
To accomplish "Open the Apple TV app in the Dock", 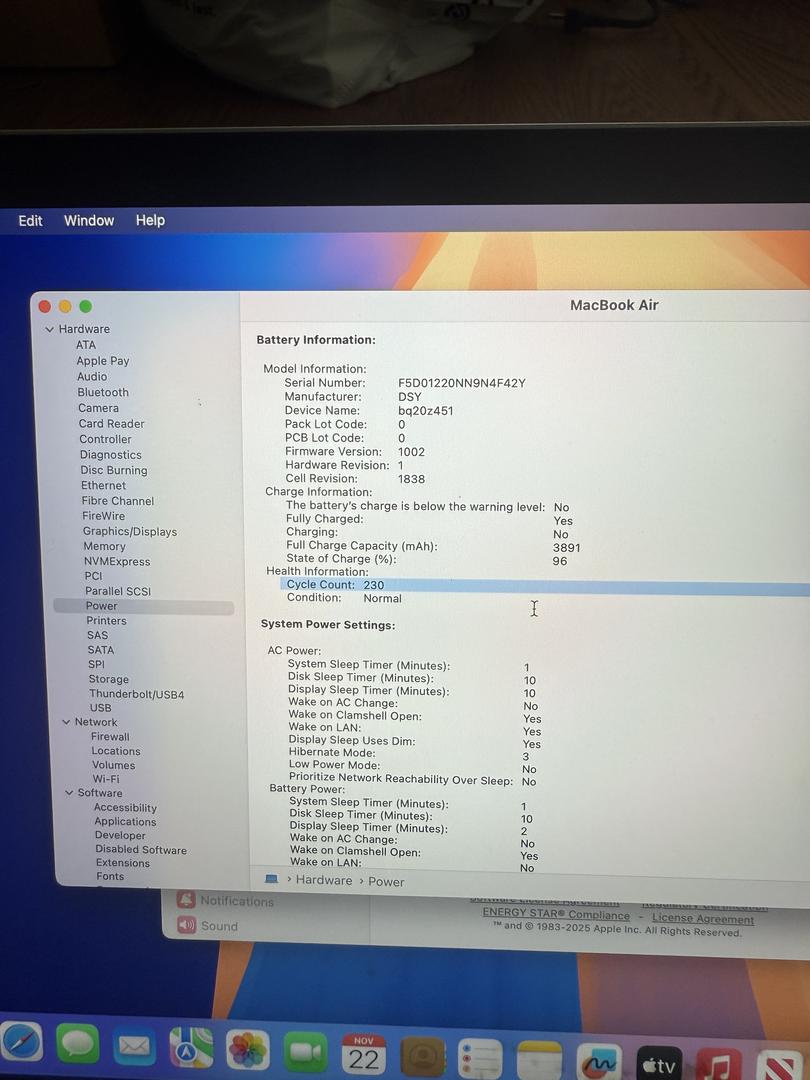I will 659,1063.
